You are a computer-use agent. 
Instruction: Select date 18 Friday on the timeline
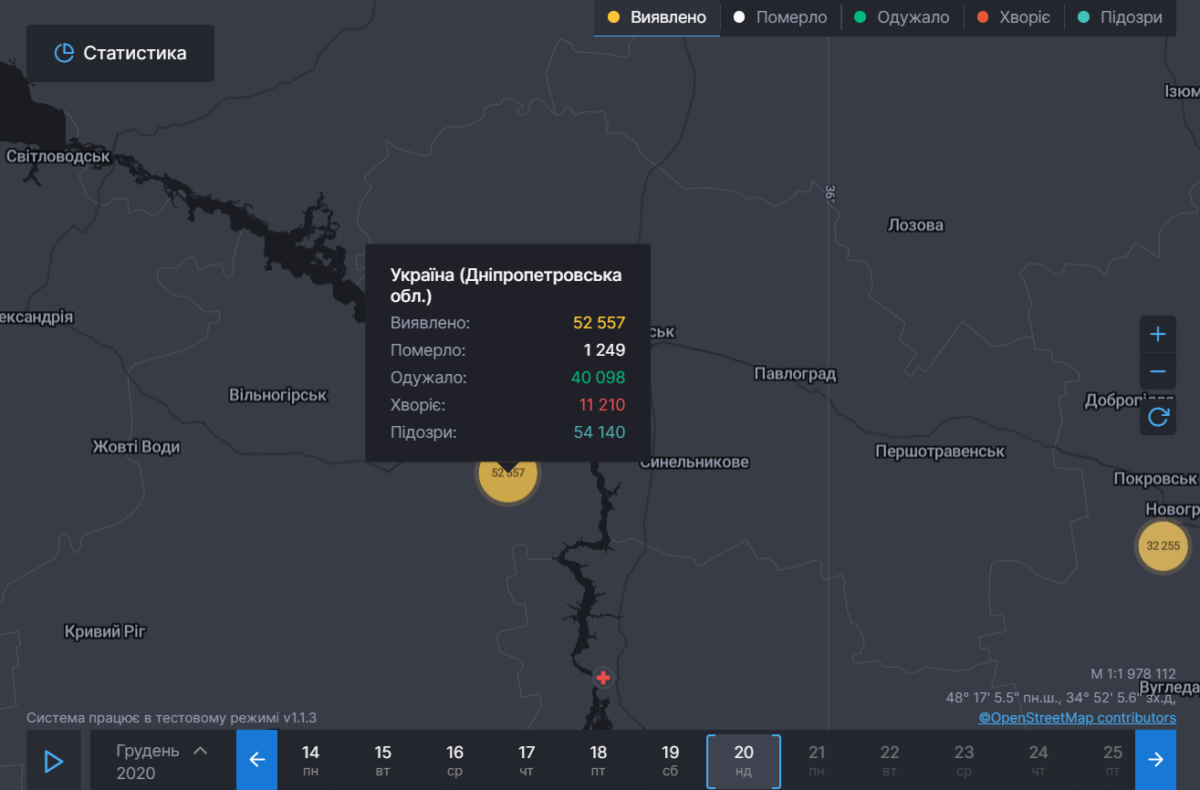[x=598, y=761]
